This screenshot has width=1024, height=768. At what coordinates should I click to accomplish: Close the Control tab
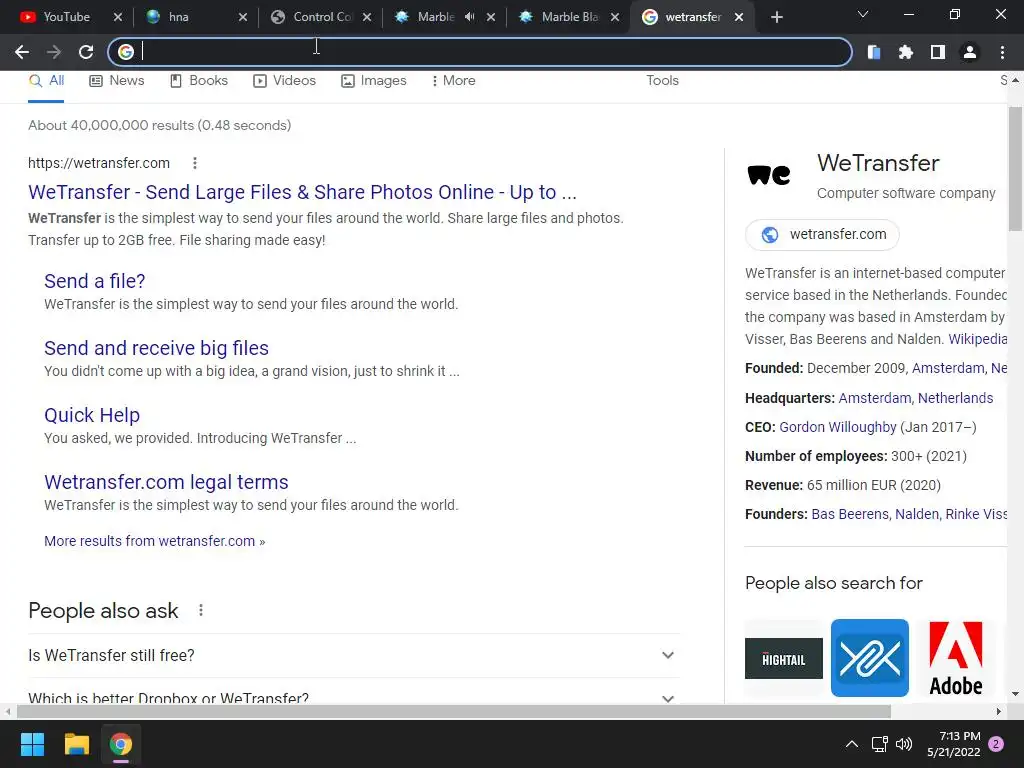tap(367, 17)
